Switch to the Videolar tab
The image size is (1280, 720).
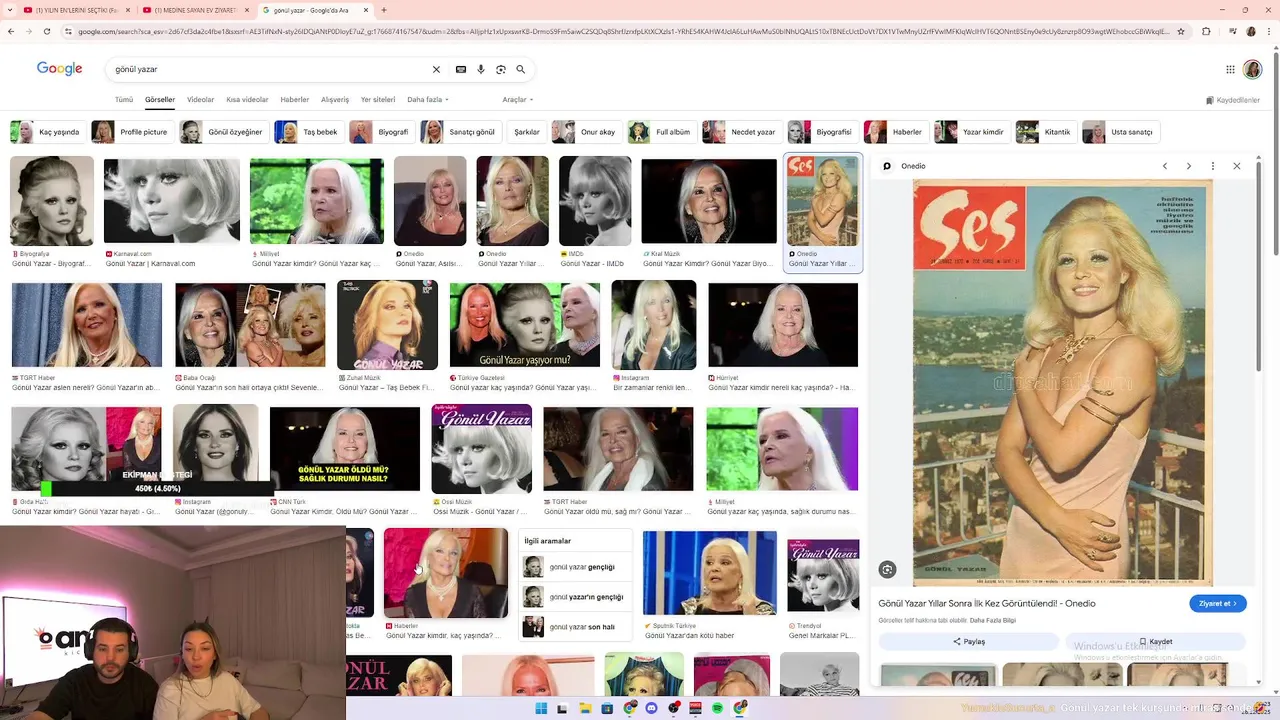(200, 100)
